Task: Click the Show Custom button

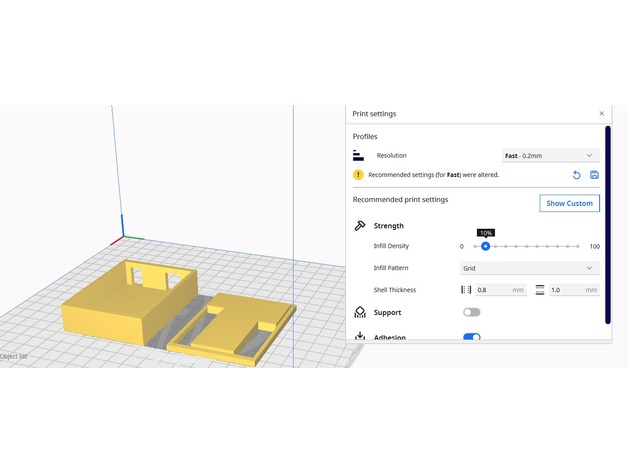Action: 569,203
